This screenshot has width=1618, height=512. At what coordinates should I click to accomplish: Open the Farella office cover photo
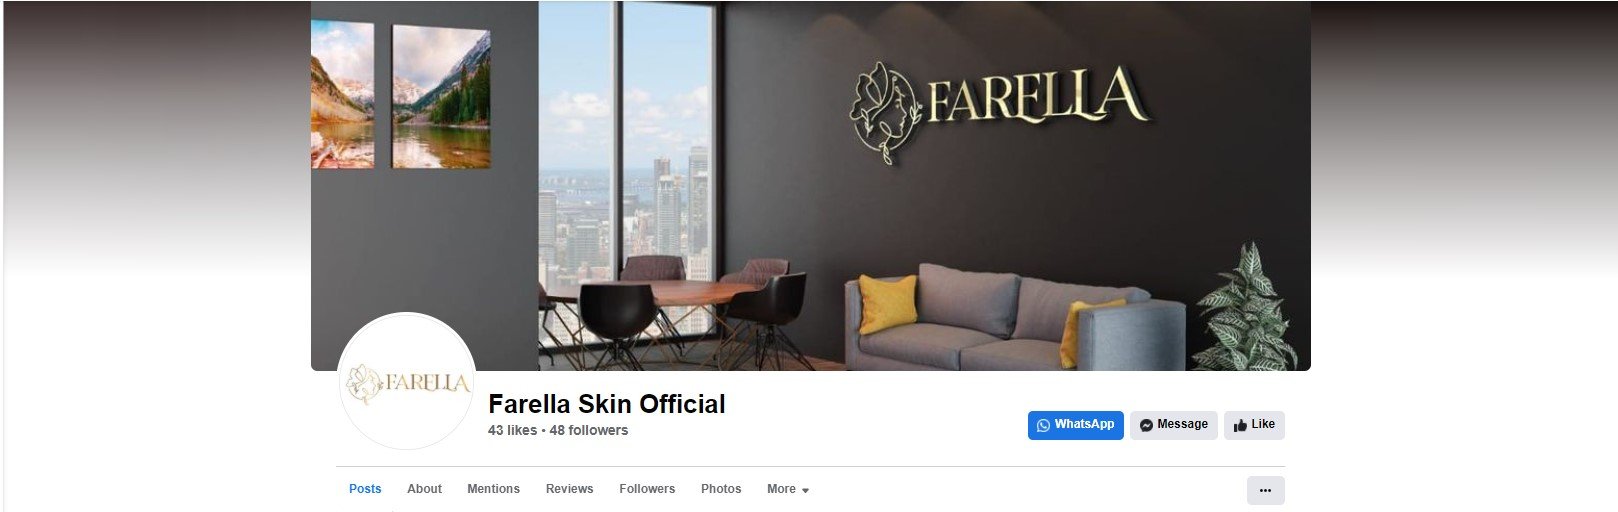[x=810, y=185]
